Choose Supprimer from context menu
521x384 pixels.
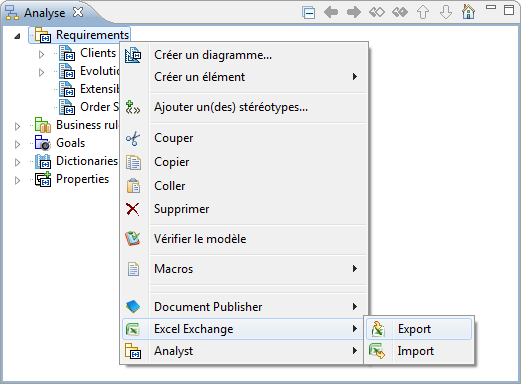tap(244, 209)
